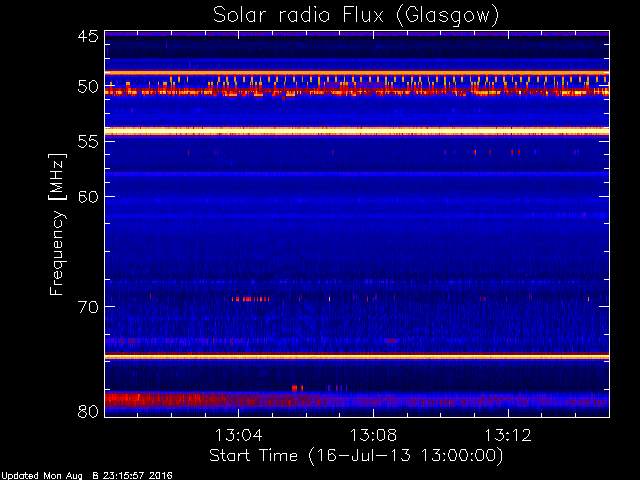Image resolution: width=640 pixels, height=480 pixels.
Task: Click the 50 frequency axis label
Action: point(88,87)
